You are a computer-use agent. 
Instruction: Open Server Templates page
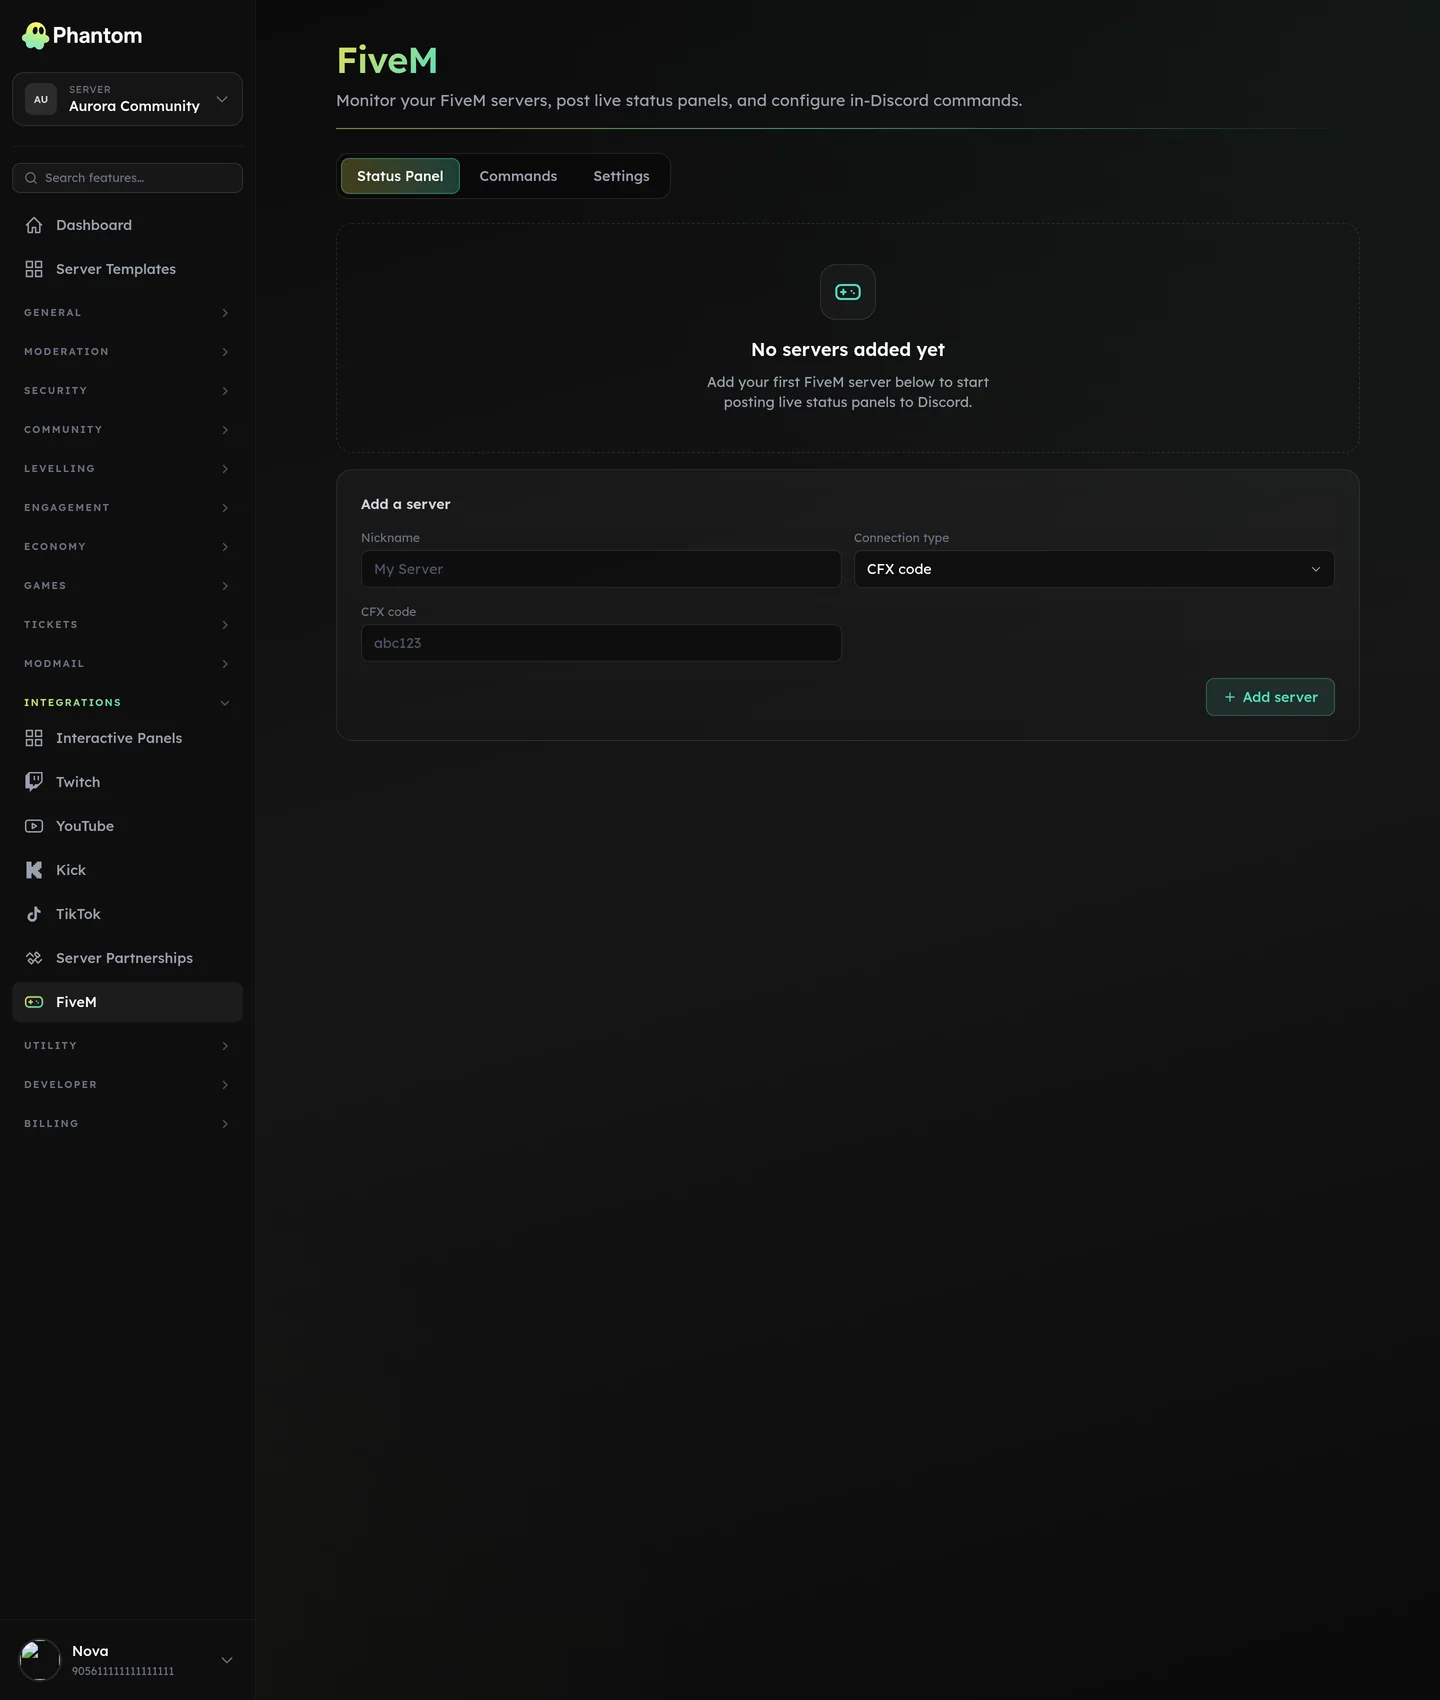point(127,269)
